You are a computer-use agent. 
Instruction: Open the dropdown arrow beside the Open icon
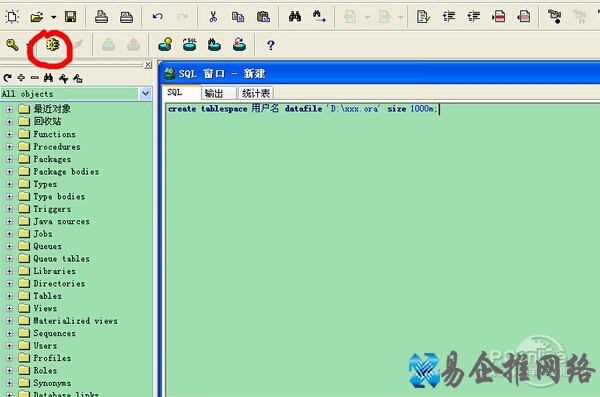[53, 17]
